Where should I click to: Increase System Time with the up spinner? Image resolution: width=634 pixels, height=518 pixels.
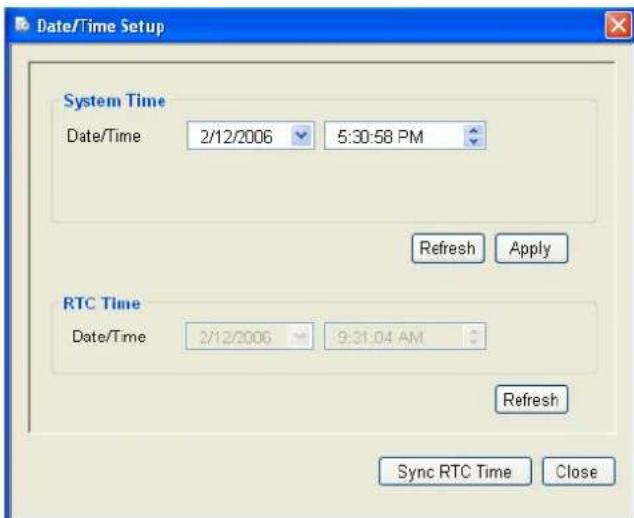click(x=474, y=130)
